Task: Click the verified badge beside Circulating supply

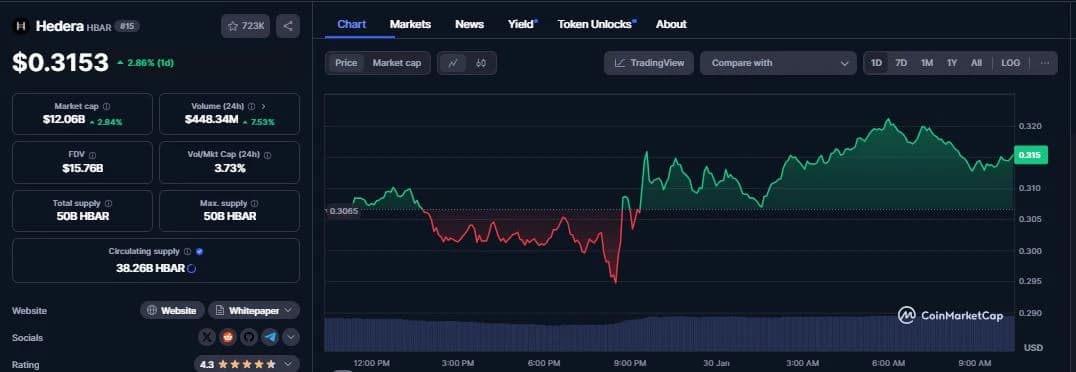Action: [x=199, y=252]
